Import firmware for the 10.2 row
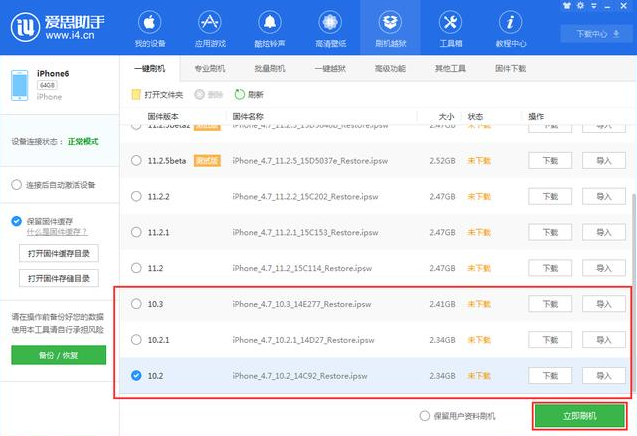This screenshot has width=637, height=436. (604, 375)
